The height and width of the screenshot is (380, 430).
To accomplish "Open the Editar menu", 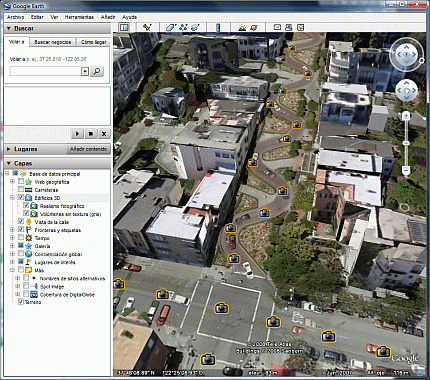I will pos(37,17).
